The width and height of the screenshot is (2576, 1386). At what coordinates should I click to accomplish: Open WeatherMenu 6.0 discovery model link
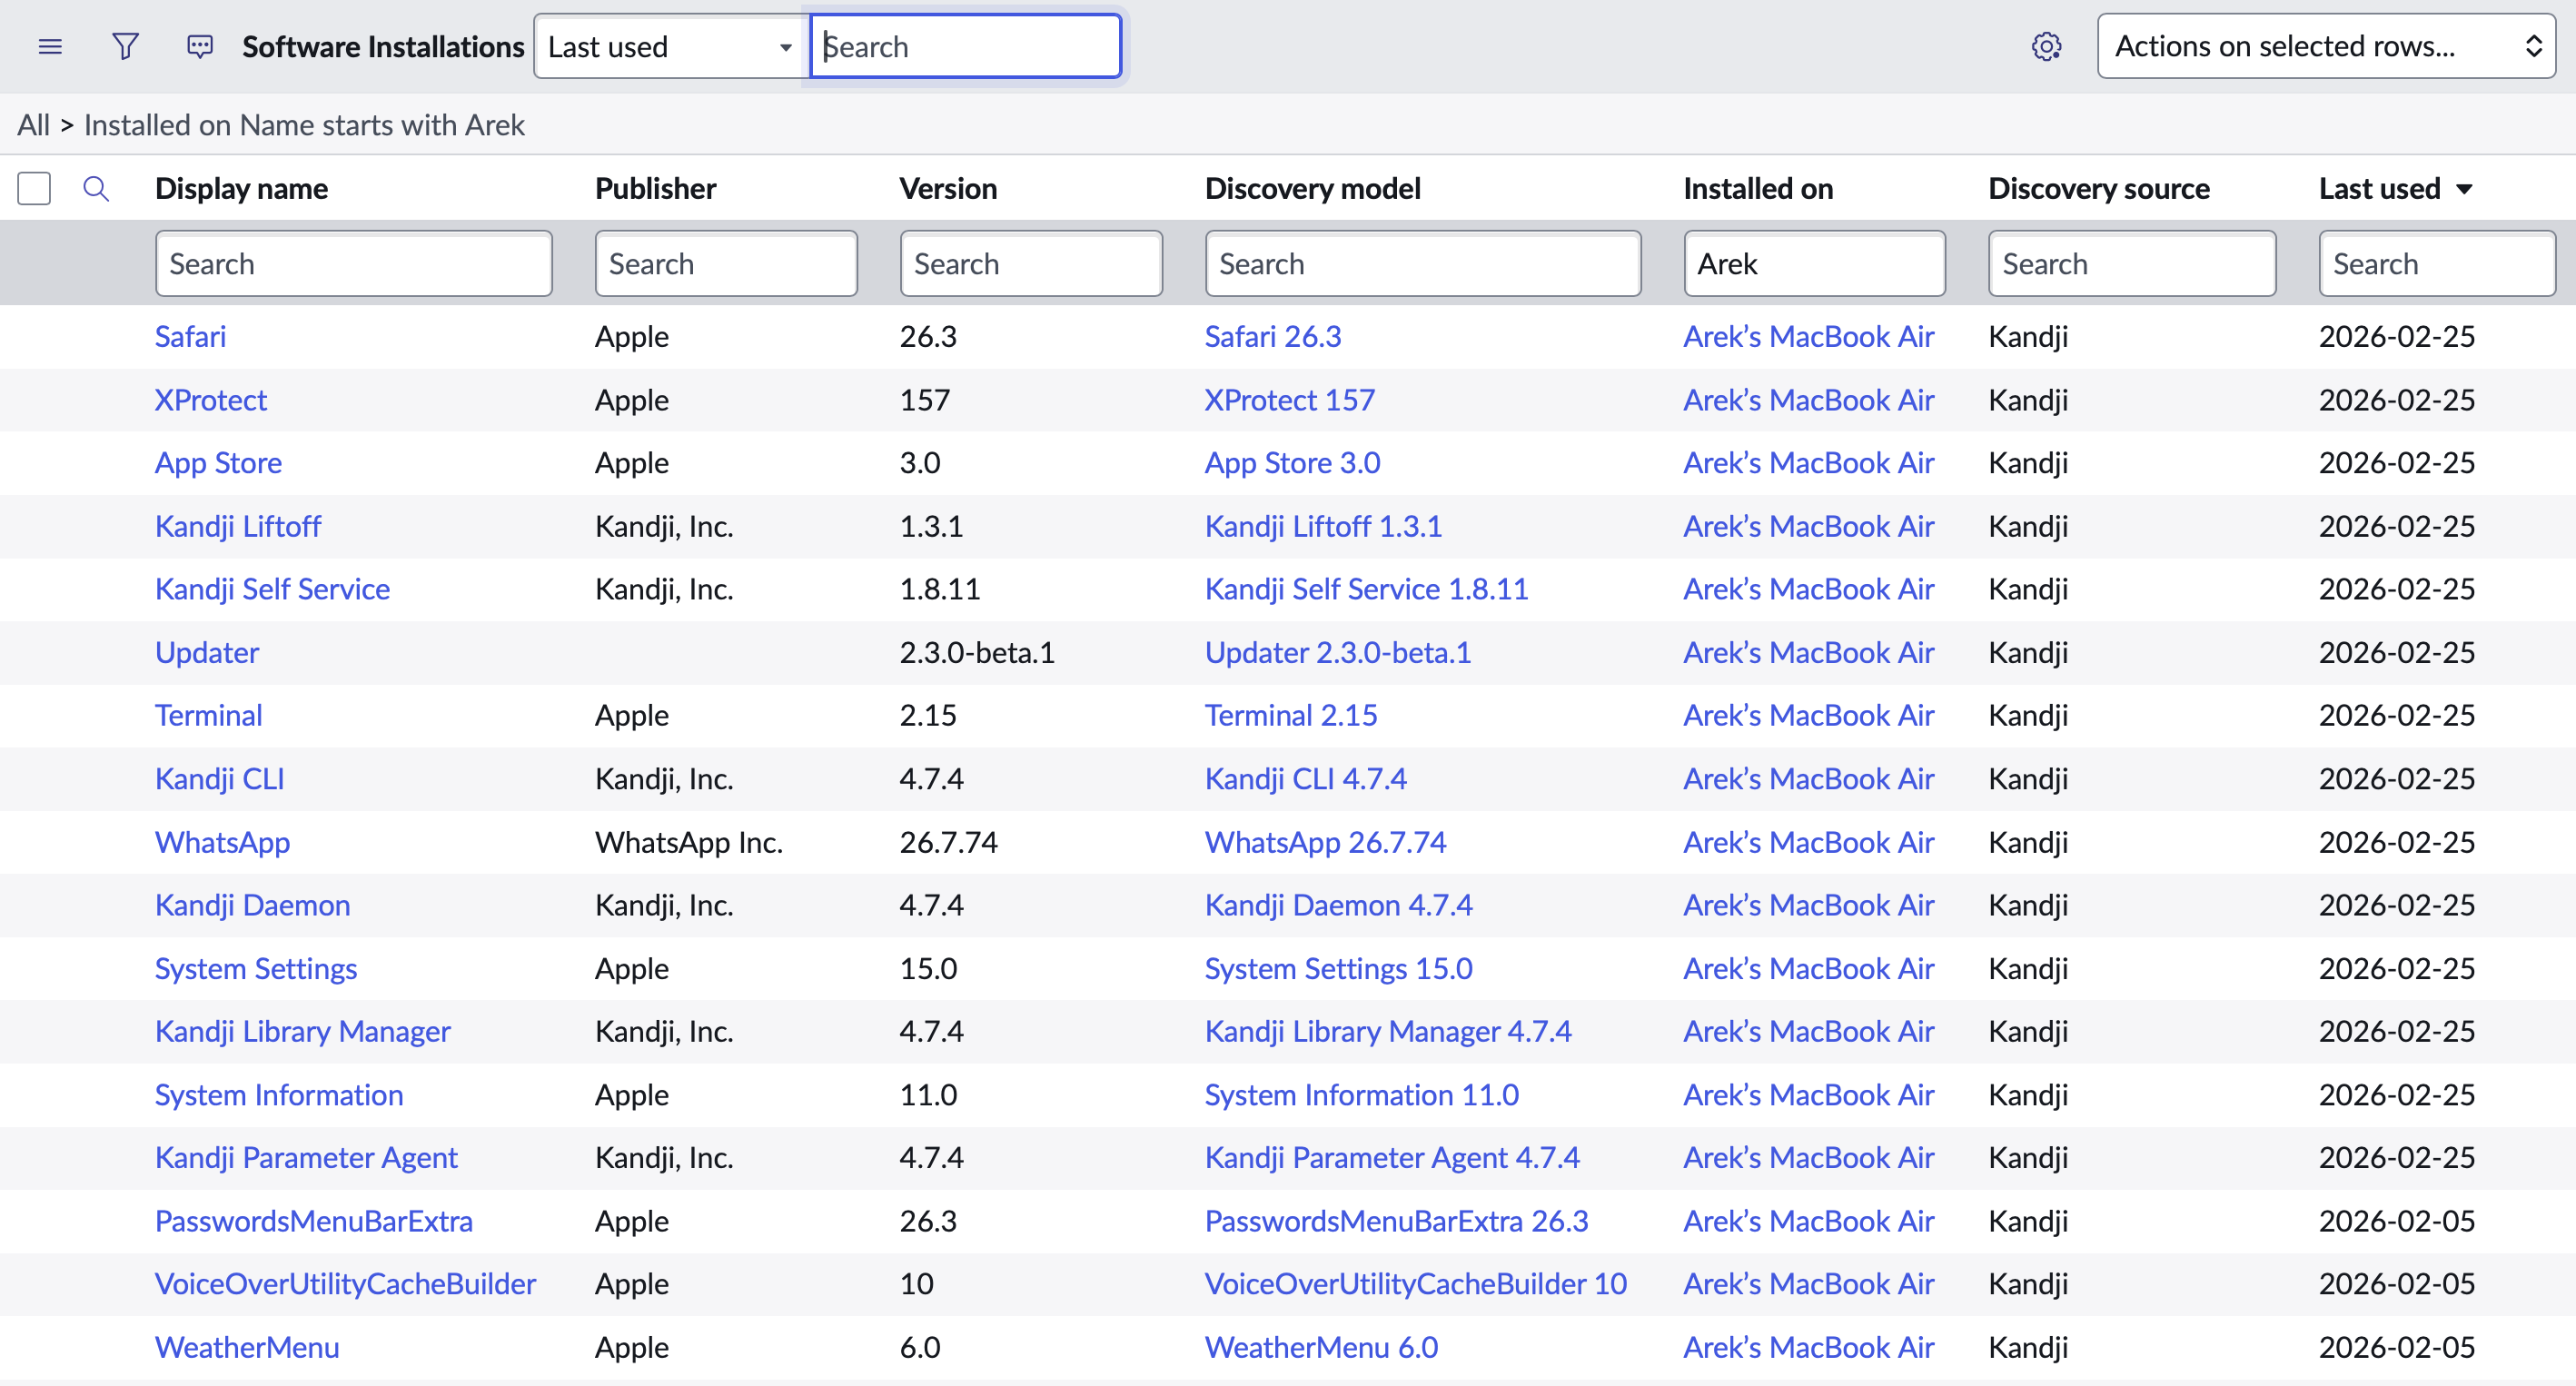(x=1321, y=1348)
